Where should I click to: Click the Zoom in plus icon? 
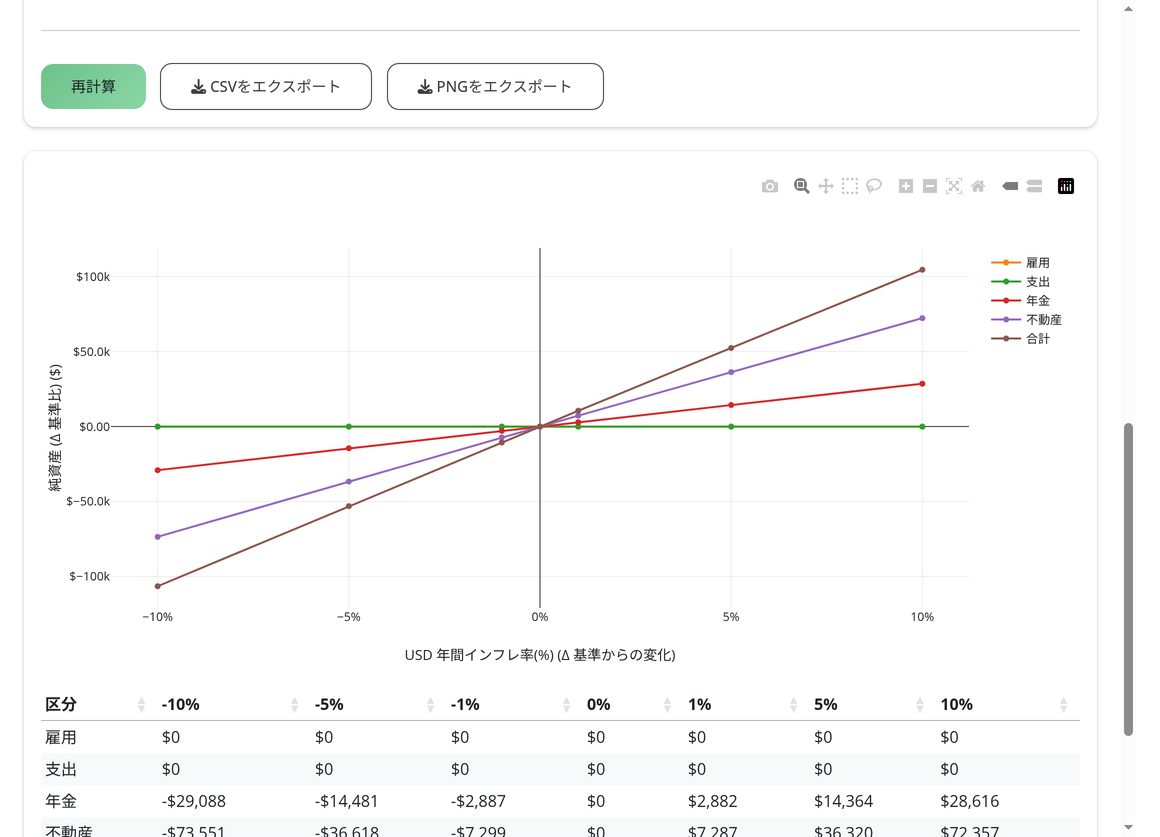coord(906,186)
